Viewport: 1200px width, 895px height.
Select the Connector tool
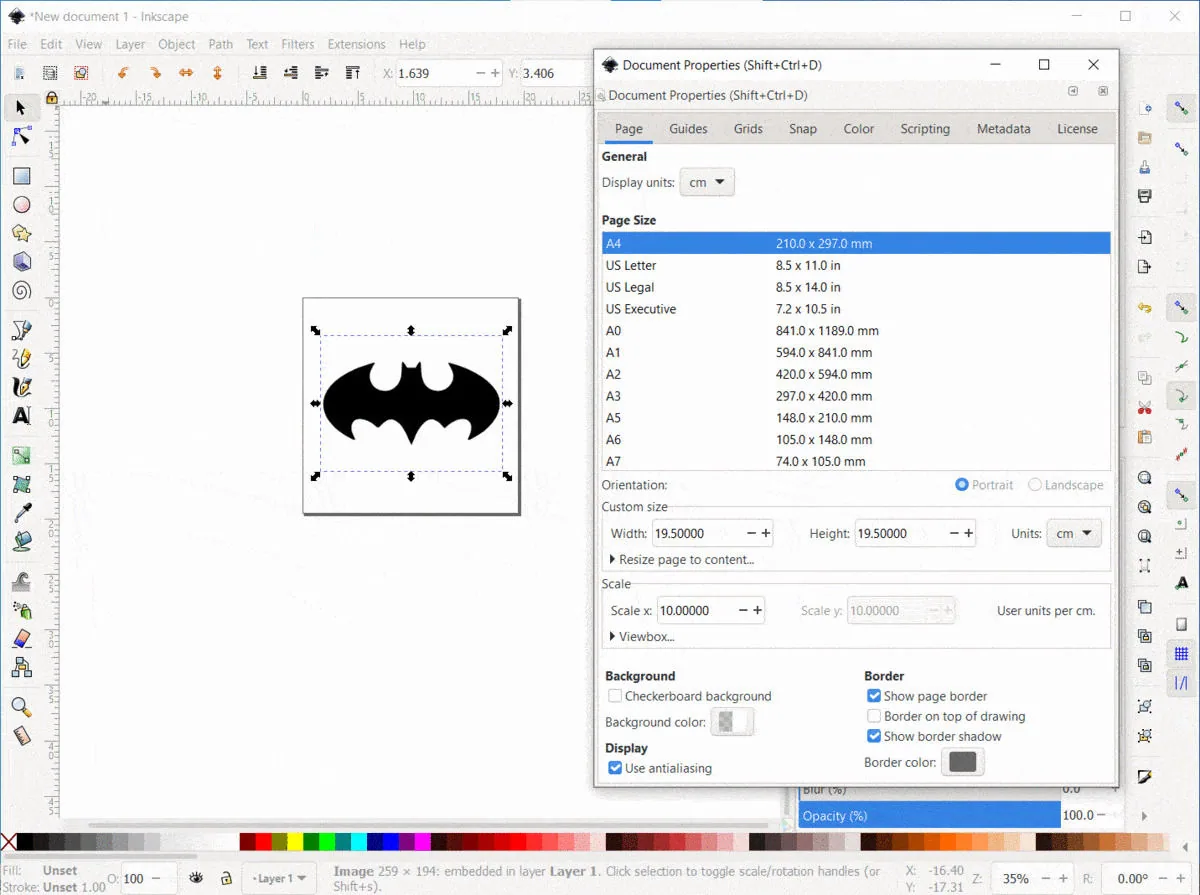(x=21, y=667)
